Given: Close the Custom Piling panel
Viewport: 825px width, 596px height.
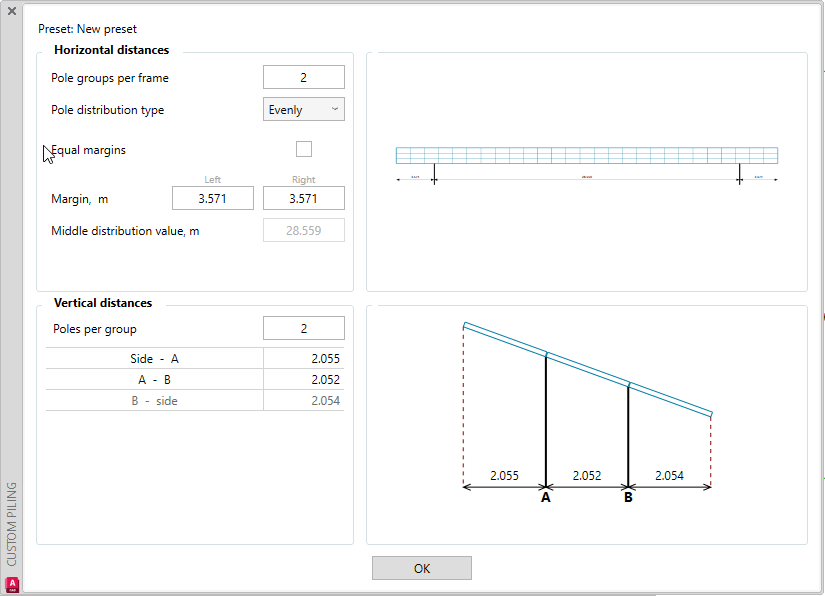Looking at the screenshot, I should pos(12,11).
